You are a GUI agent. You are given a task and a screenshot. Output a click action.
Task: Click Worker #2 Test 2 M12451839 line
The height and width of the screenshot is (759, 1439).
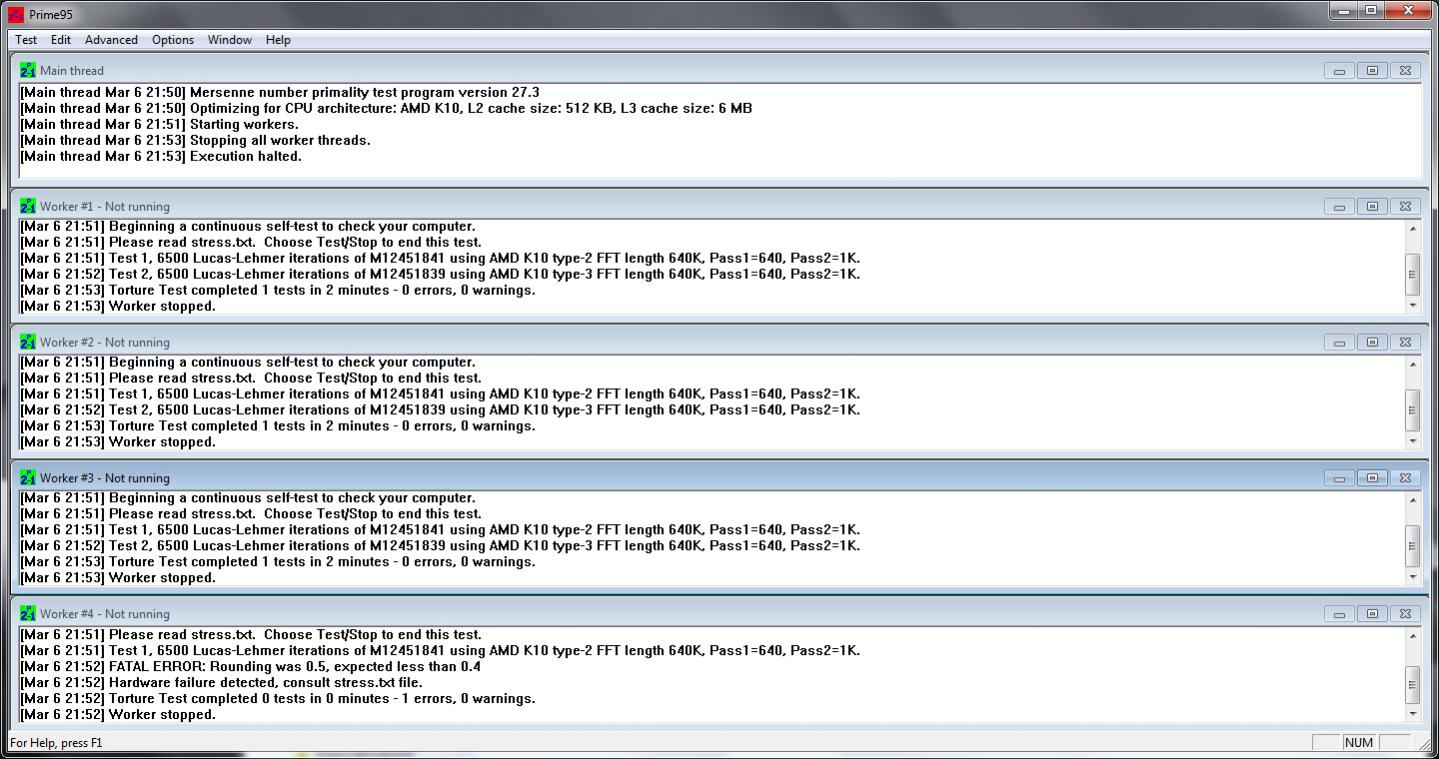[x=440, y=410]
